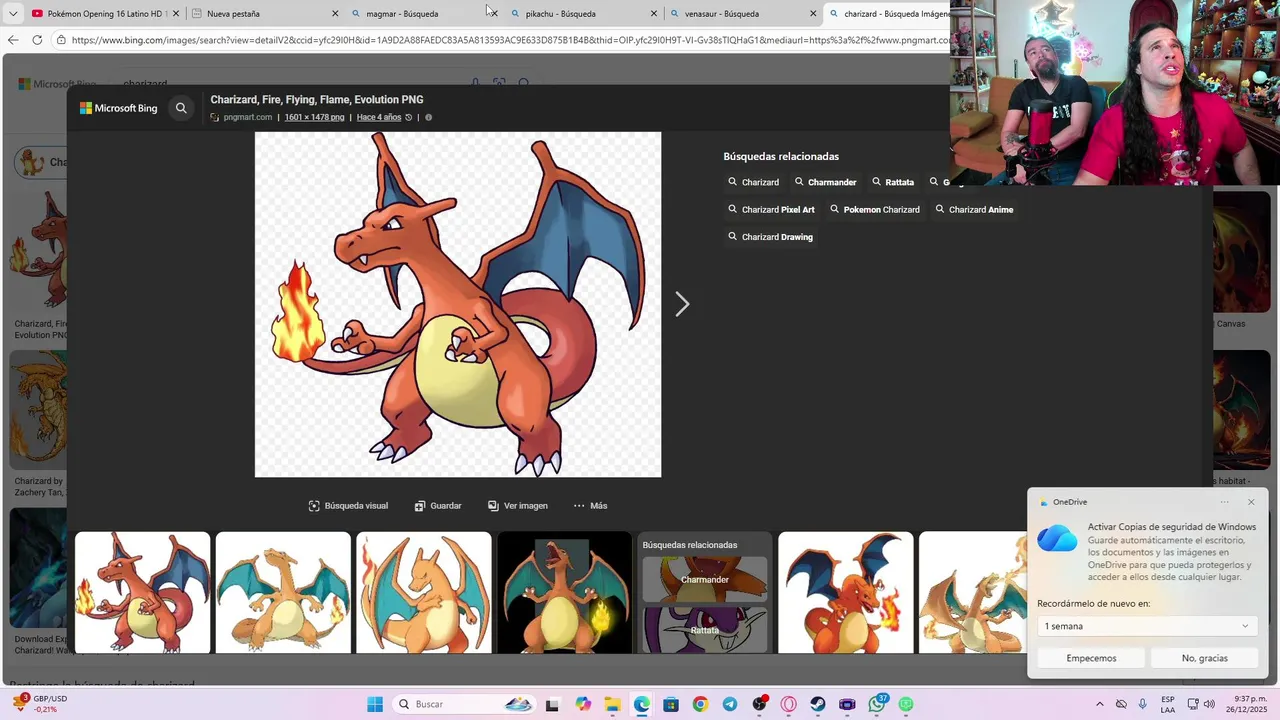Click the microphone tray icon
Viewport: 1280px width, 720px height.
(x=1142, y=704)
